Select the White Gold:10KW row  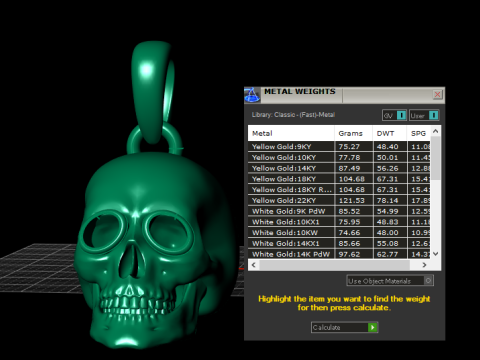(x=339, y=233)
